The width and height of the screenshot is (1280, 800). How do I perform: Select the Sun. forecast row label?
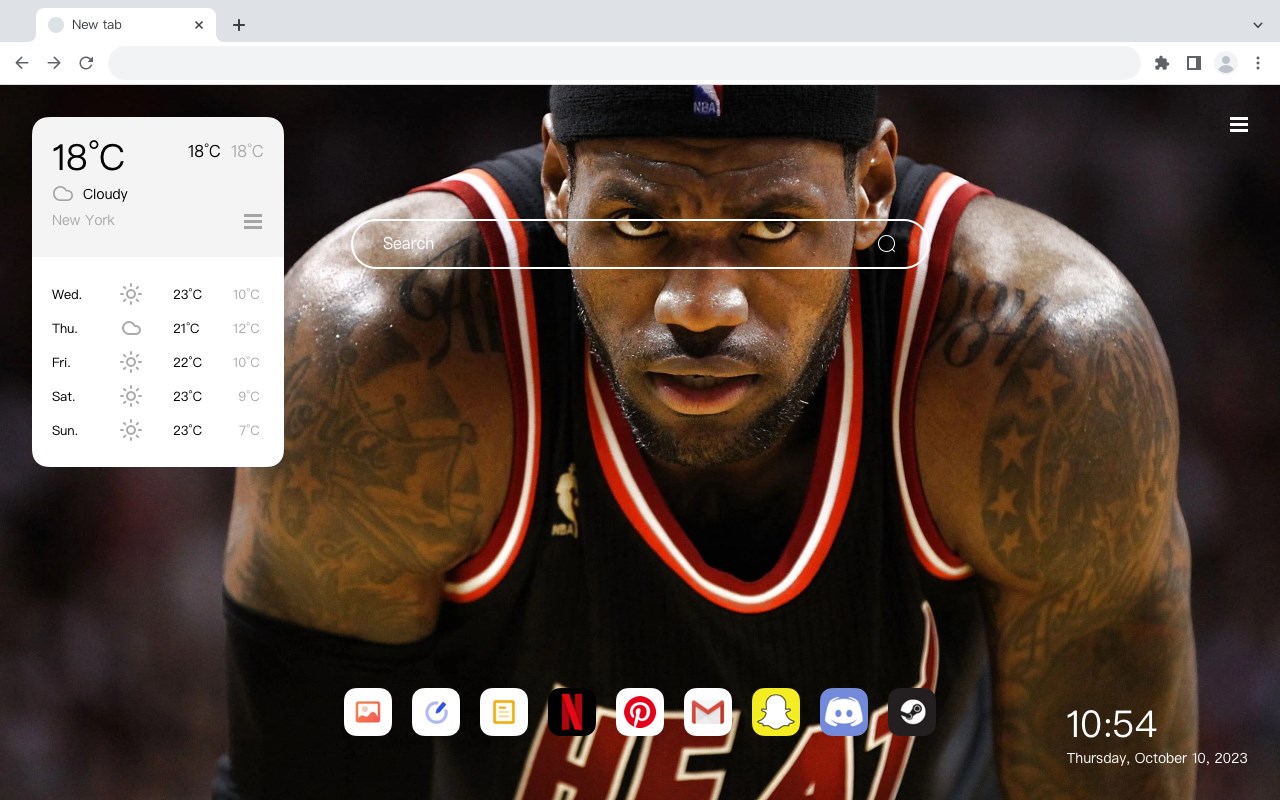coord(65,431)
